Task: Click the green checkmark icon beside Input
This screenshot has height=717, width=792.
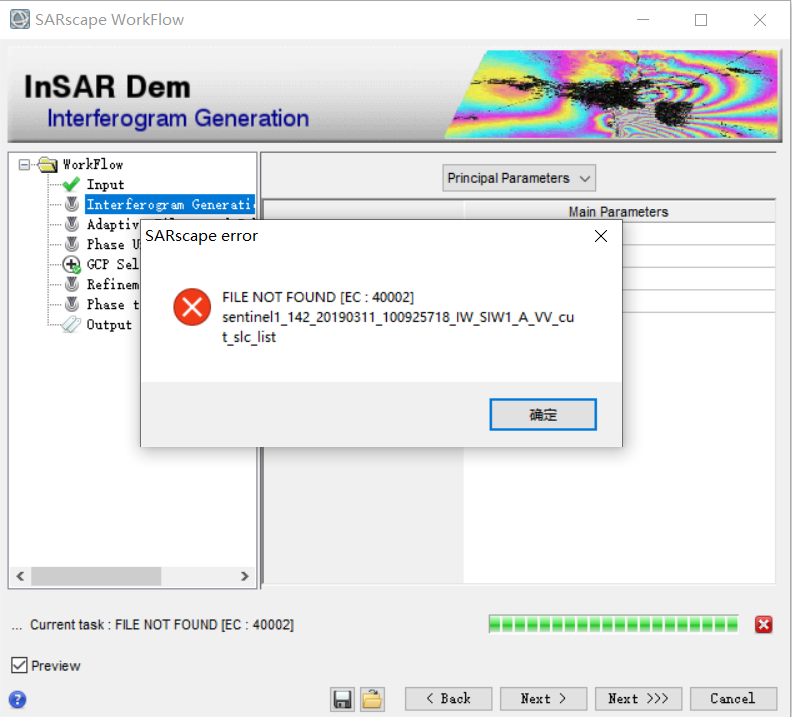Action: (71, 184)
